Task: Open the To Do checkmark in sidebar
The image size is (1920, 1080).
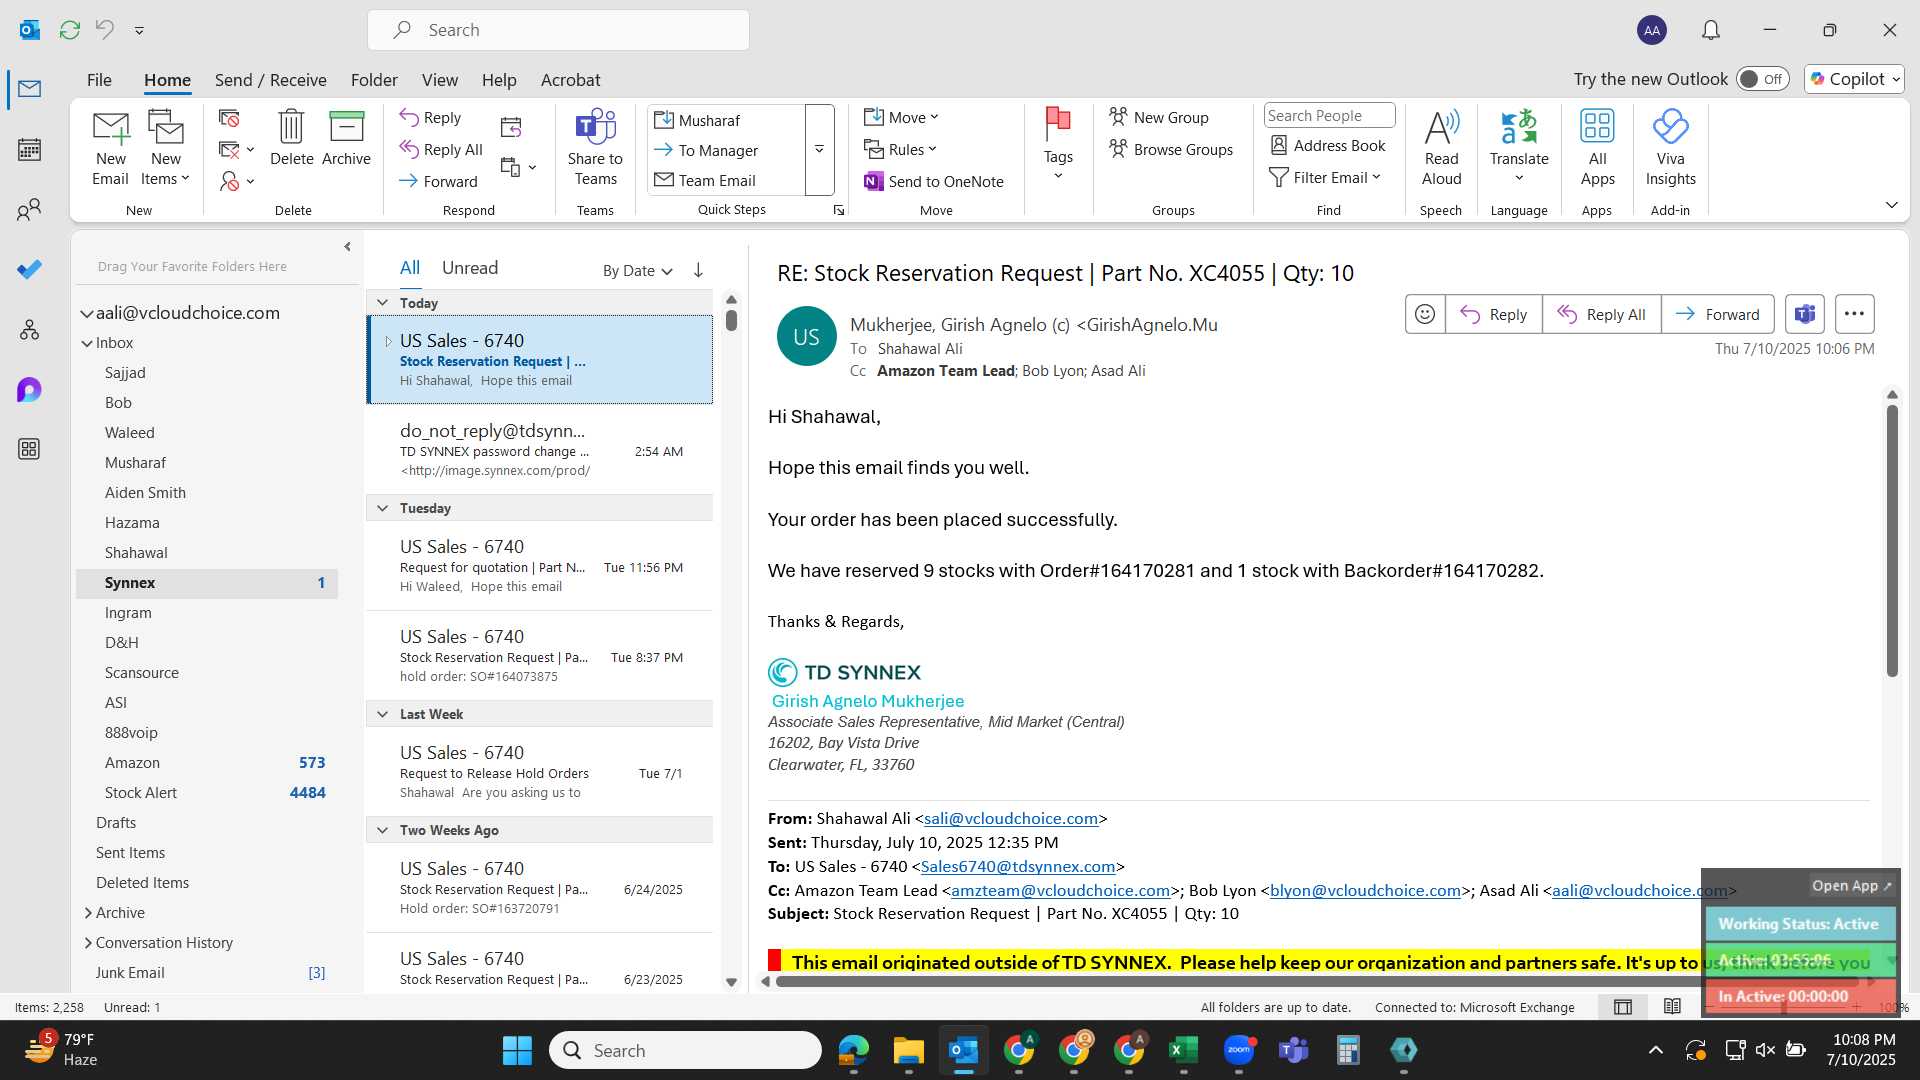Action: coord(29,269)
